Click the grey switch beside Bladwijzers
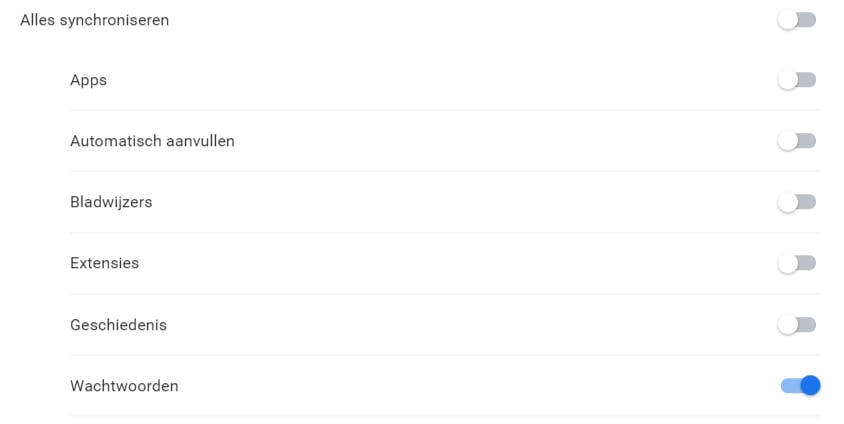This screenshot has width=844, height=424. coord(797,202)
